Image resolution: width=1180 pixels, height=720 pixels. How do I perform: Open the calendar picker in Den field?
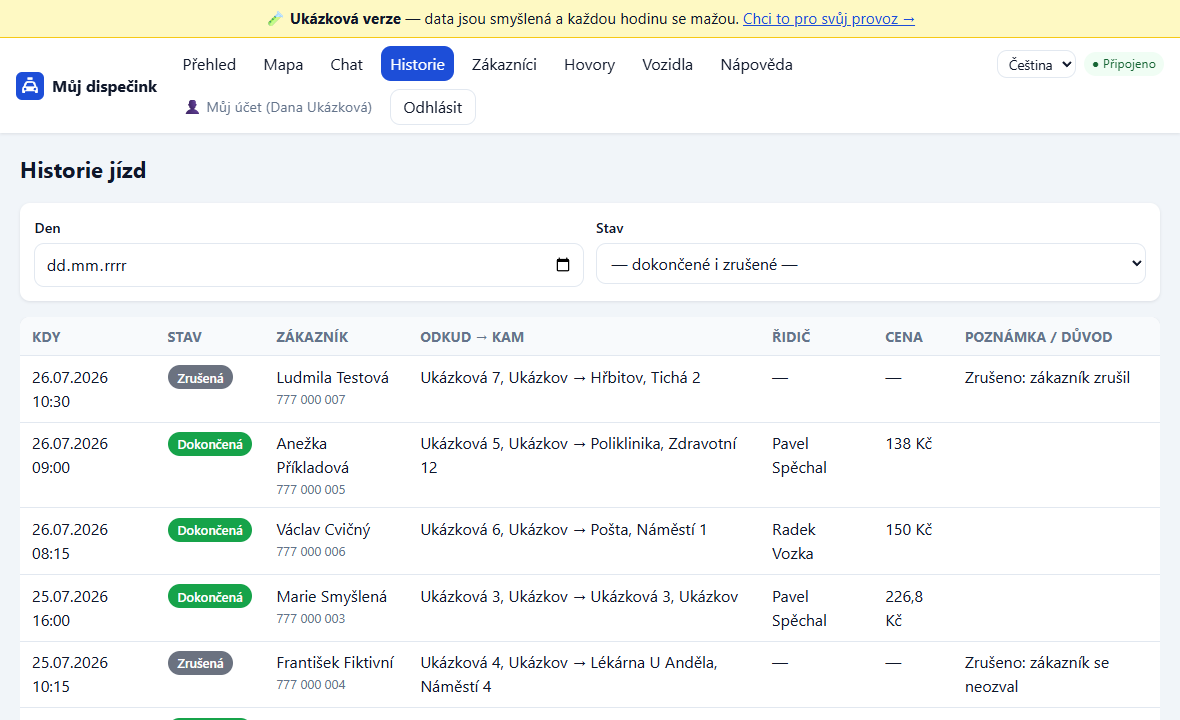pyautogui.click(x=563, y=265)
